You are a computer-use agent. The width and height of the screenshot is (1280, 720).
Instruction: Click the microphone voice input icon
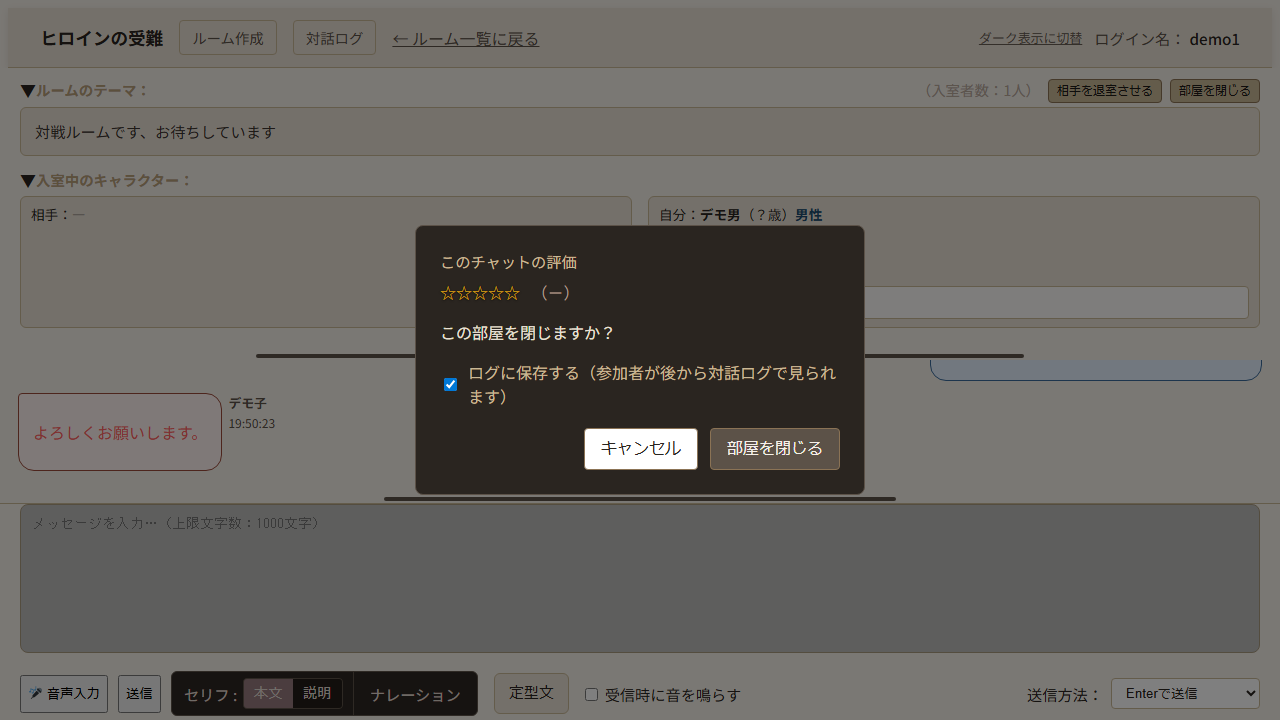[x=35, y=693]
